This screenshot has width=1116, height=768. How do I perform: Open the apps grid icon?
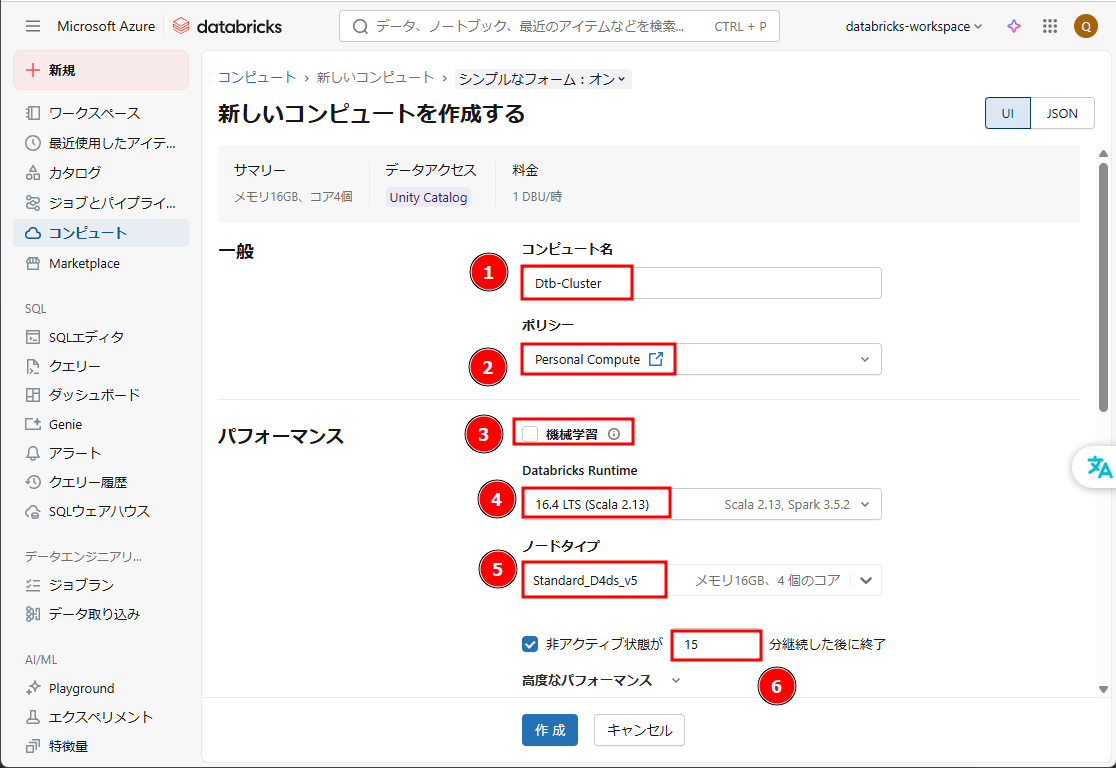pyautogui.click(x=1050, y=26)
